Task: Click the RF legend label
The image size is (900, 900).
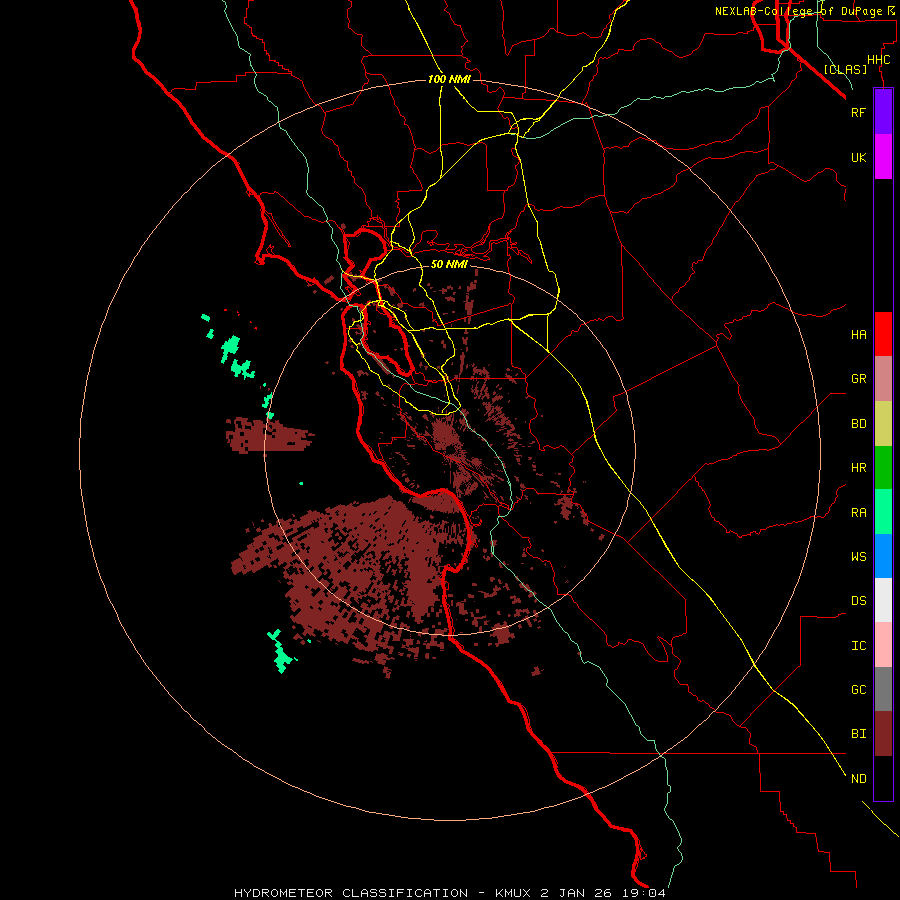Action: point(858,112)
